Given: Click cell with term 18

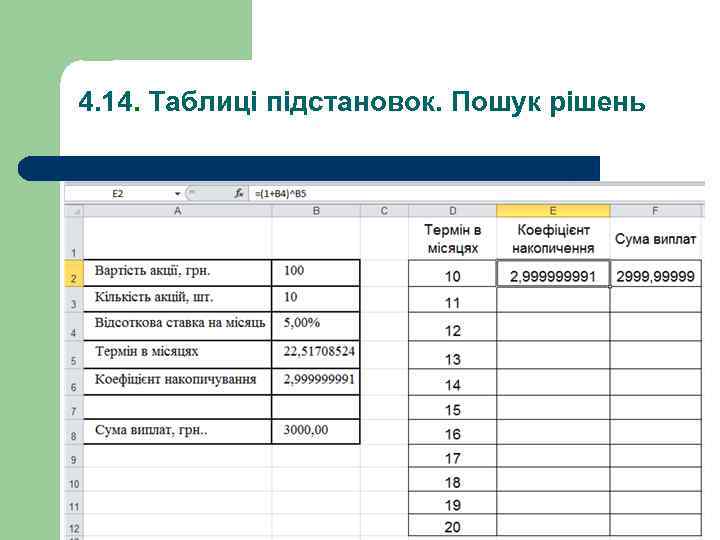Looking at the screenshot, I should coord(452,480).
